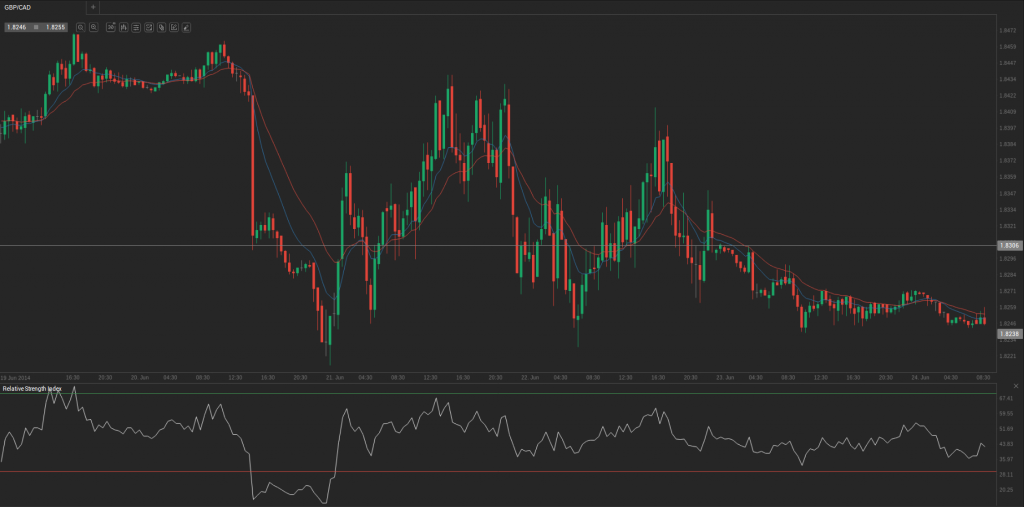Click the small square between the prices

point(36,27)
